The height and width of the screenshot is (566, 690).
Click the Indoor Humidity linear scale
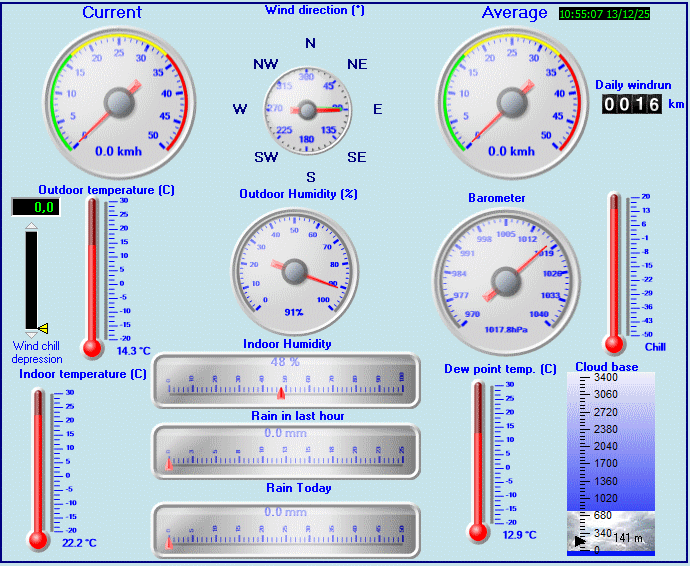coord(286,381)
